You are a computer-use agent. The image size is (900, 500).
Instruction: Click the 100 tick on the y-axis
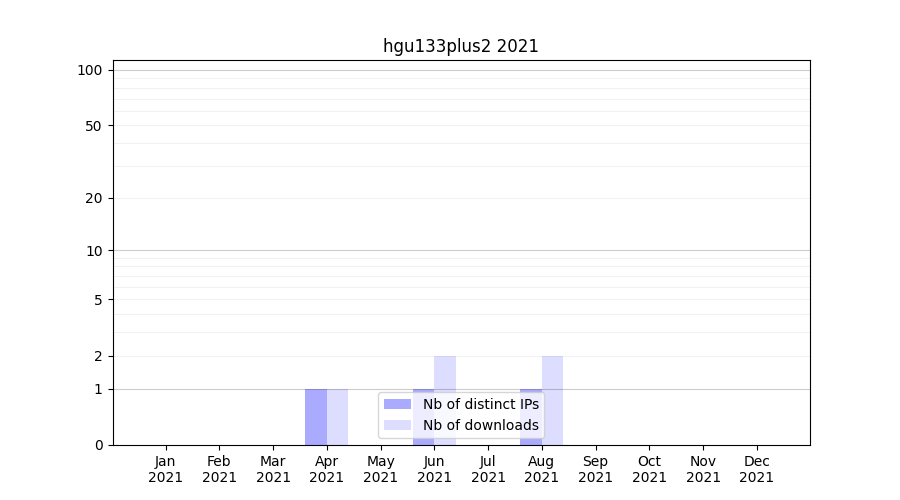click(x=90, y=70)
